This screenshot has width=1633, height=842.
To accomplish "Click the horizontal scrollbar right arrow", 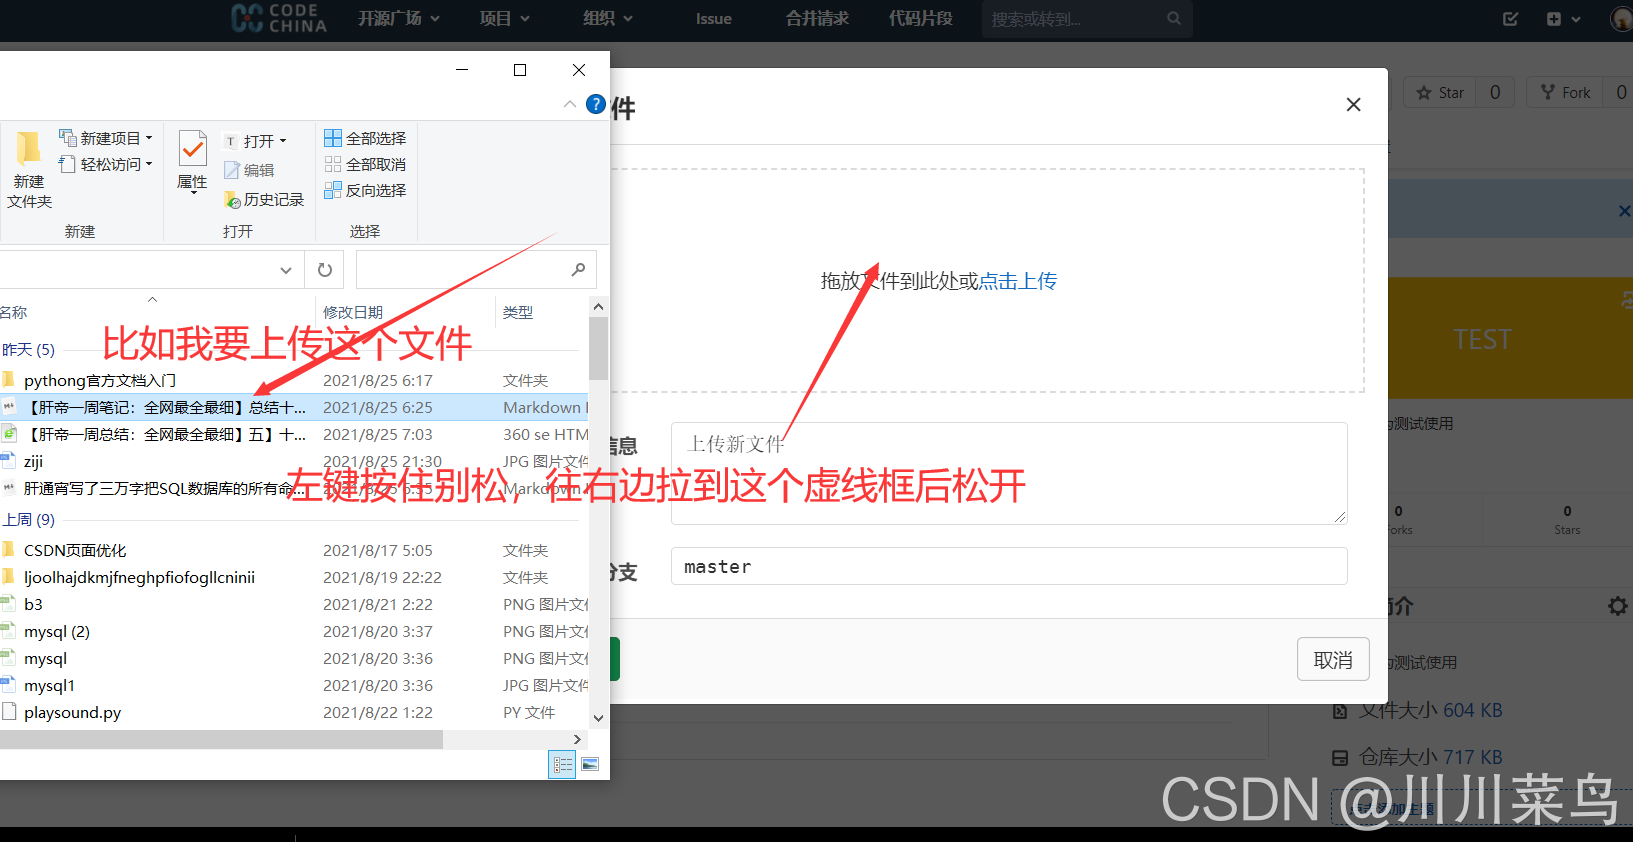I will [x=577, y=739].
